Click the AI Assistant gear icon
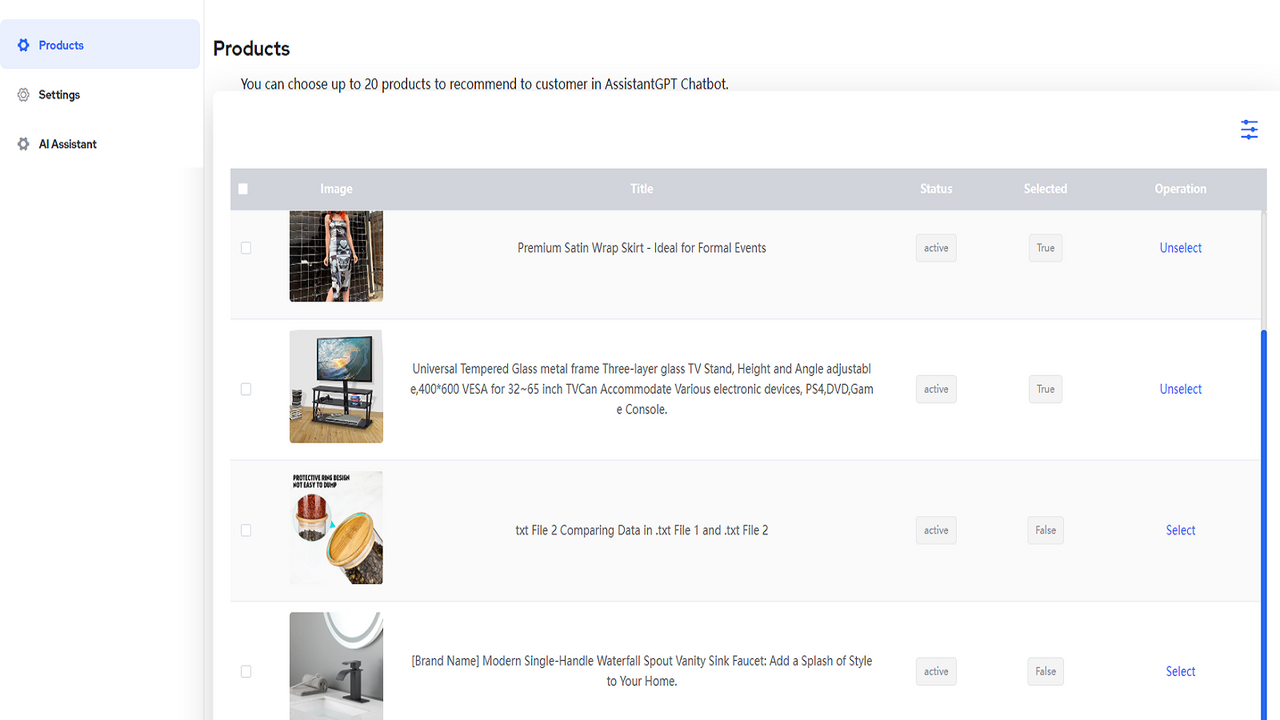 tap(21, 143)
